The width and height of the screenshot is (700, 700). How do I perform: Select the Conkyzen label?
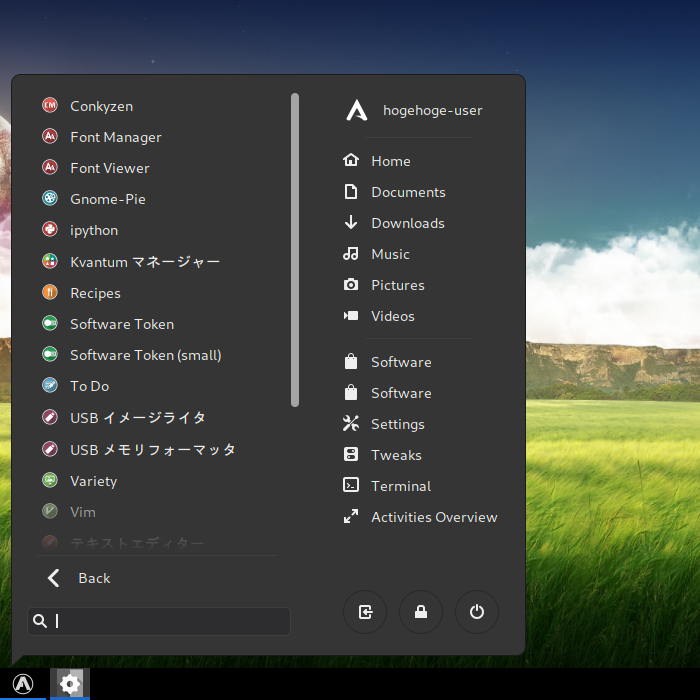tap(101, 106)
